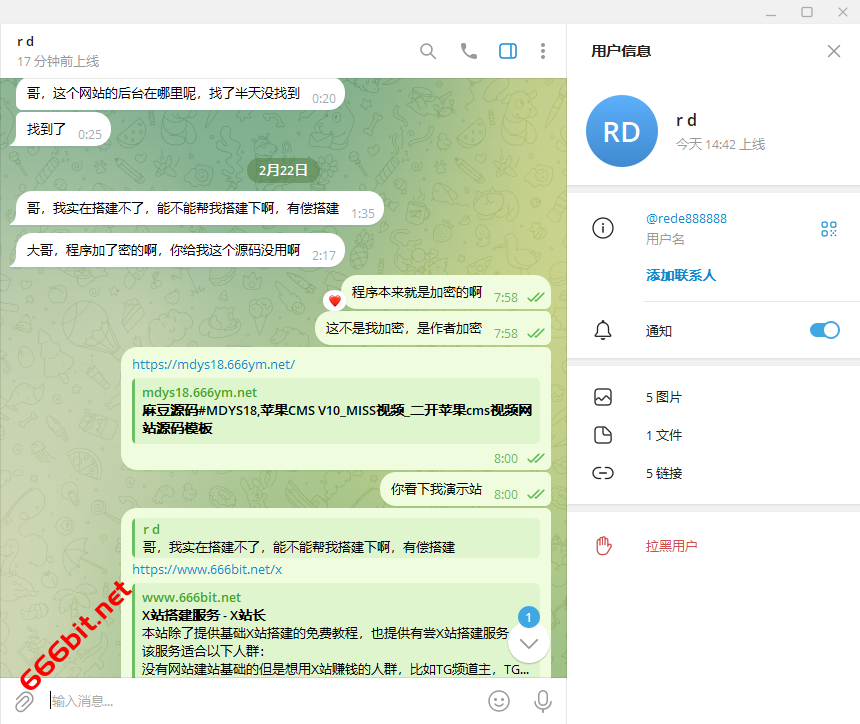Image resolution: width=860 pixels, height=724 pixels.
Task: Open the QR code for username
Action: click(829, 229)
